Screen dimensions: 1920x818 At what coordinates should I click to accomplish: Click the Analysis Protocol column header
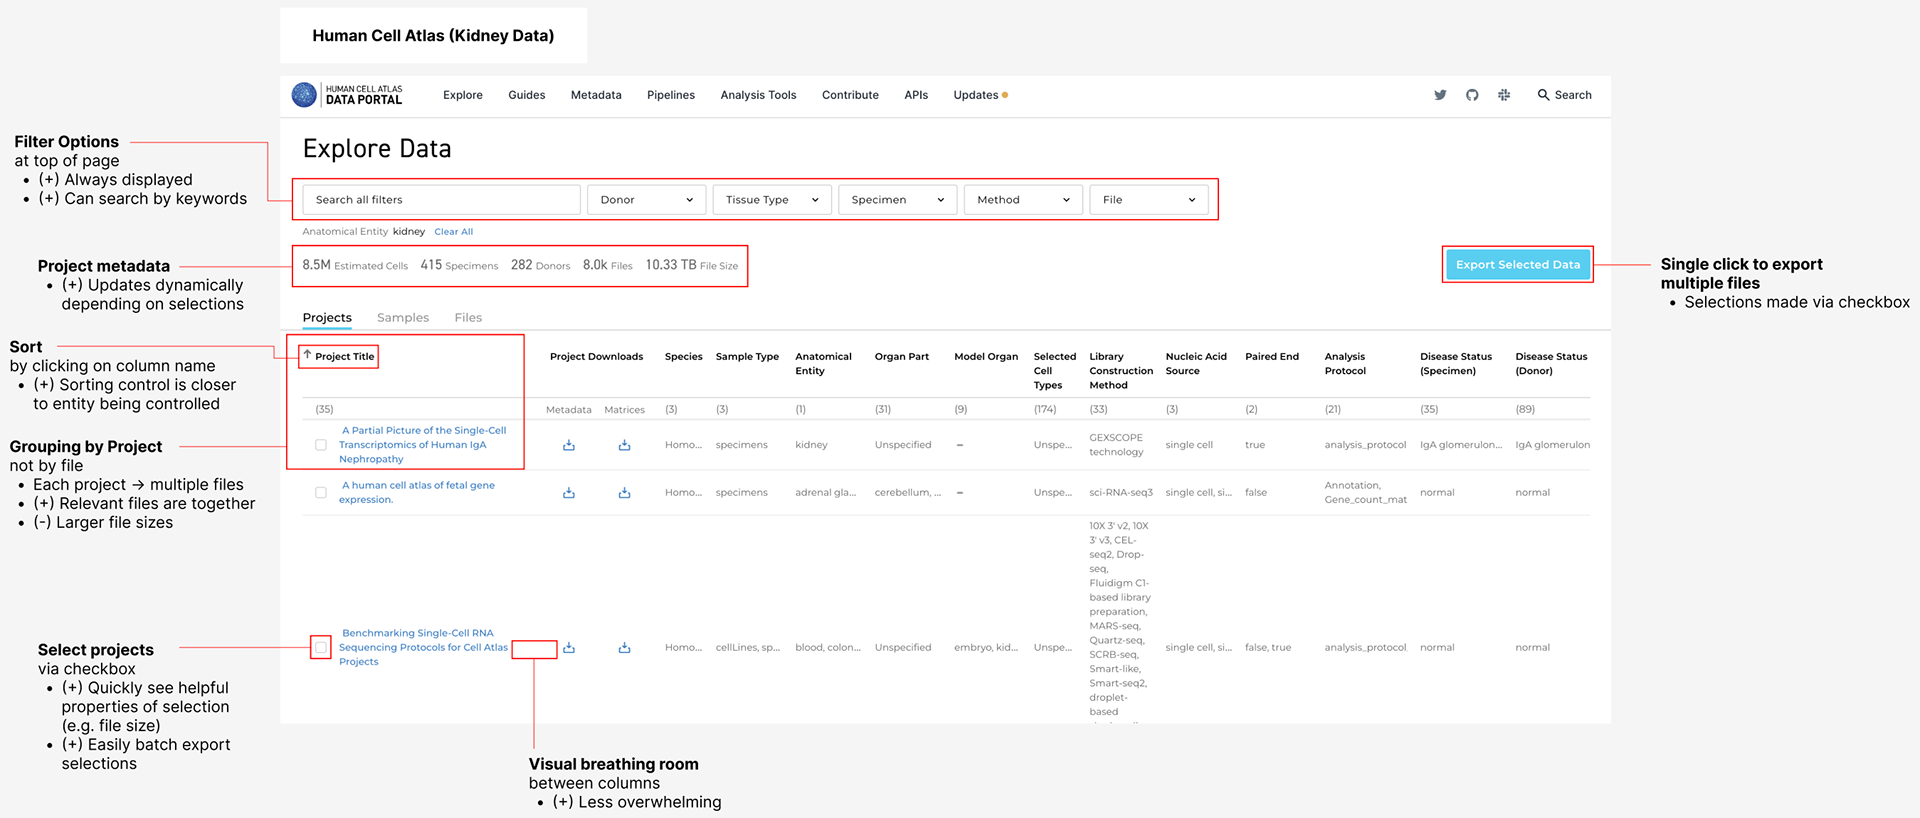[x=1345, y=363]
